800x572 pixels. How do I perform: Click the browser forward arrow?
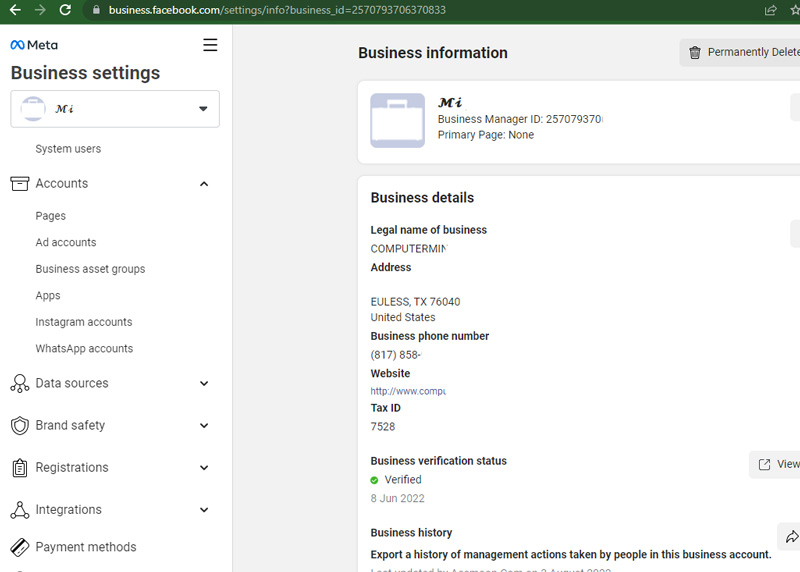(40, 10)
